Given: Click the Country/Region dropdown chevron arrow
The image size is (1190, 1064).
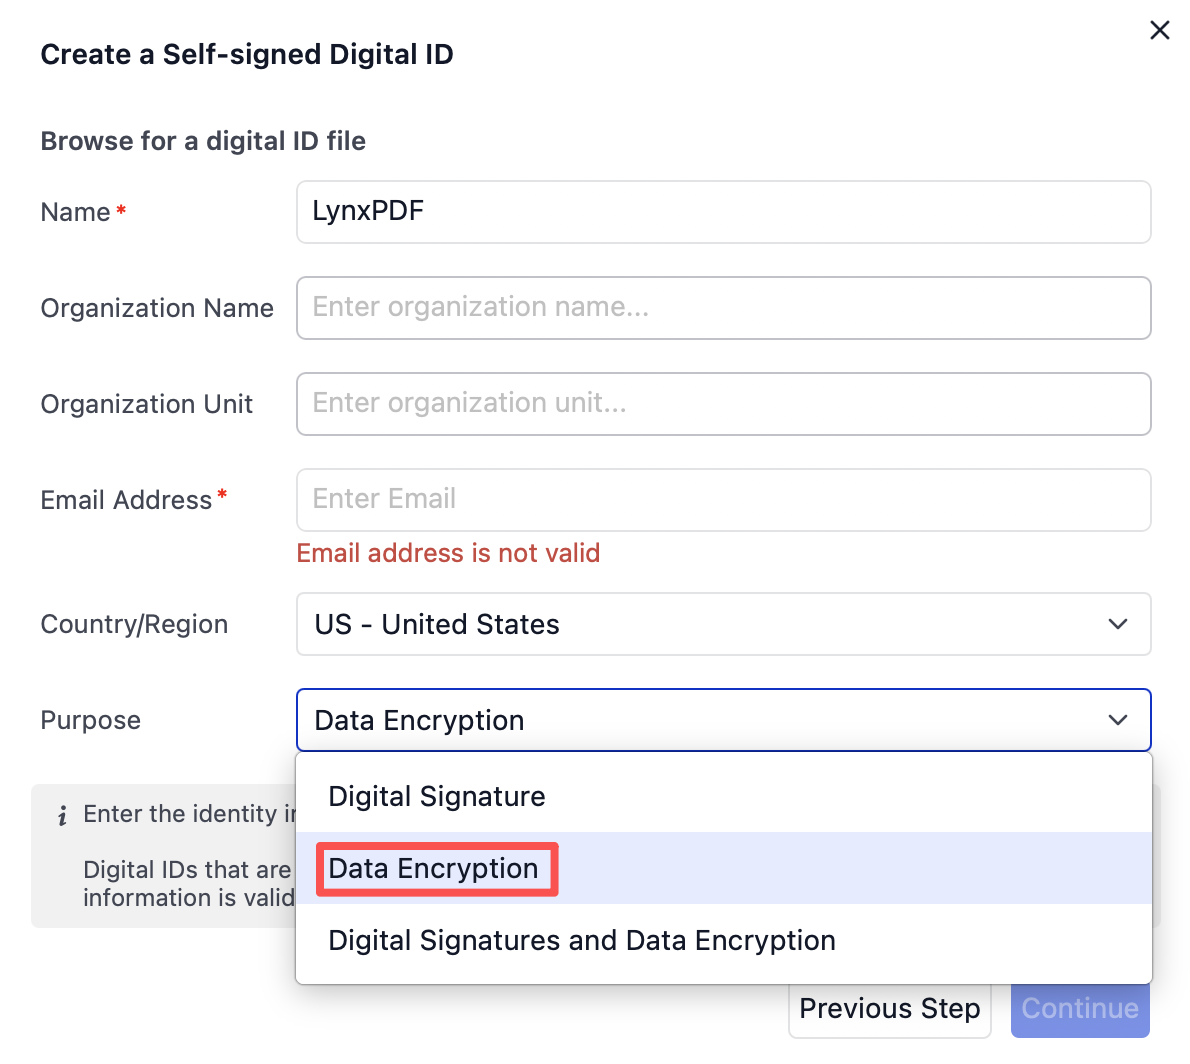Looking at the screenshot, I should pos(1118,624).
